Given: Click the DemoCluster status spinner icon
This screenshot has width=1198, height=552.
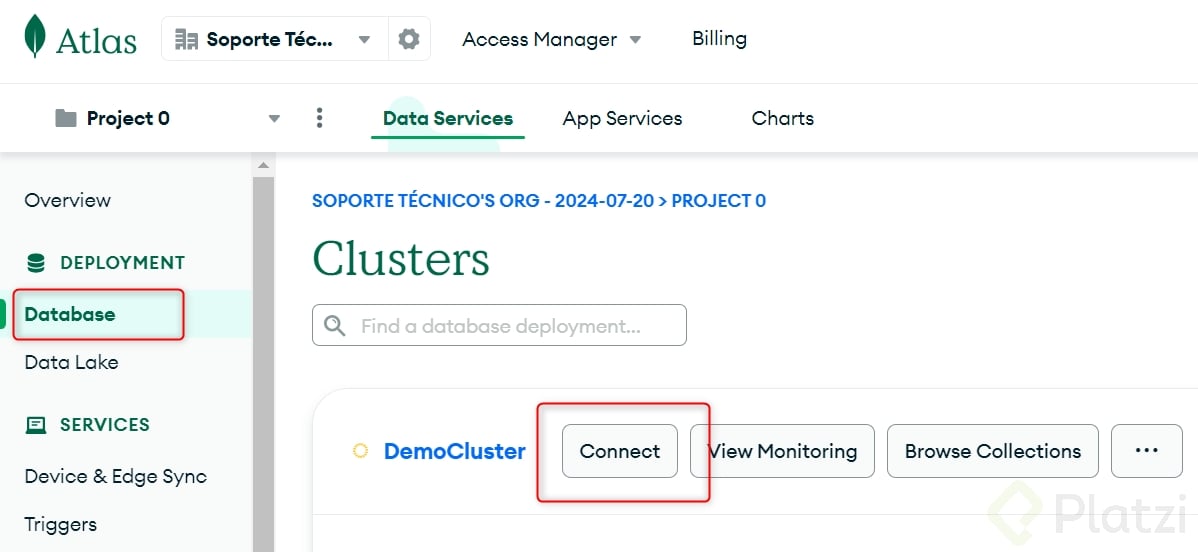Looking at the screenshot, I should coord(360,451).
